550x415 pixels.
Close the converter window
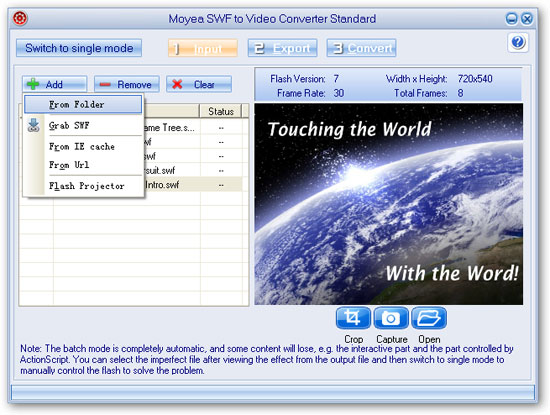(527, 18)
